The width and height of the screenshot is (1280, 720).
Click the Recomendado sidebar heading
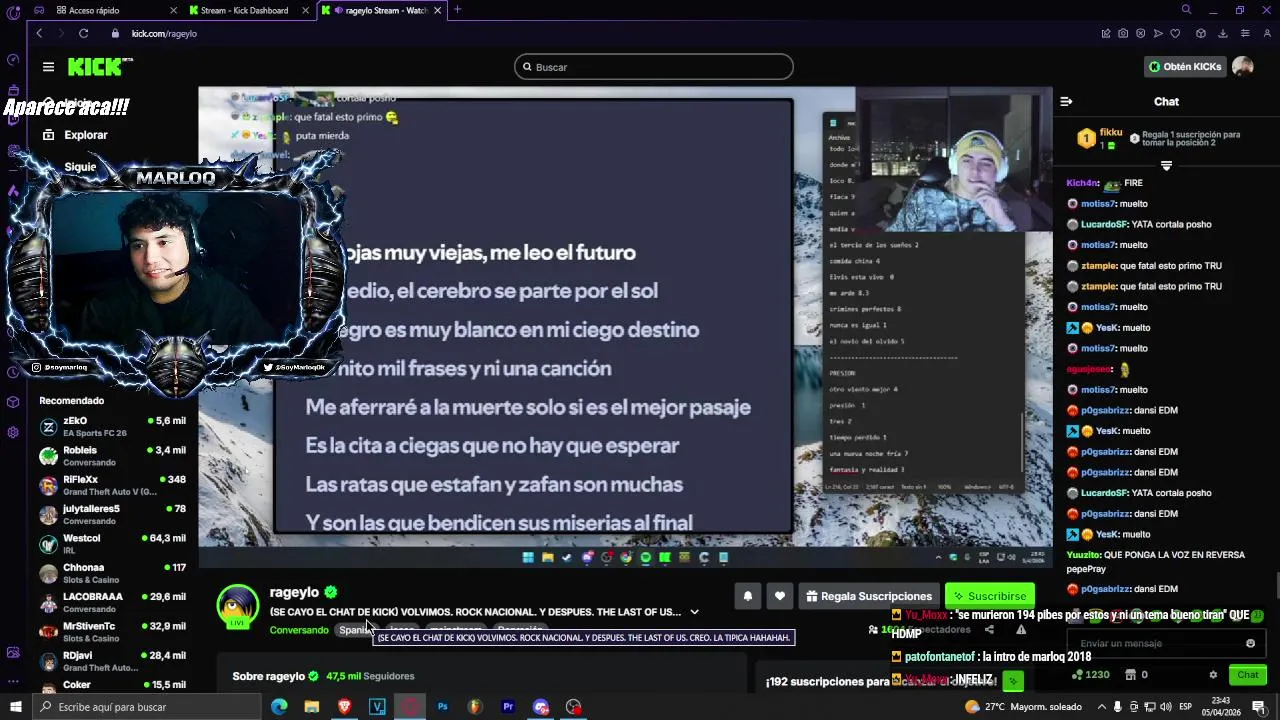(72, 401)
